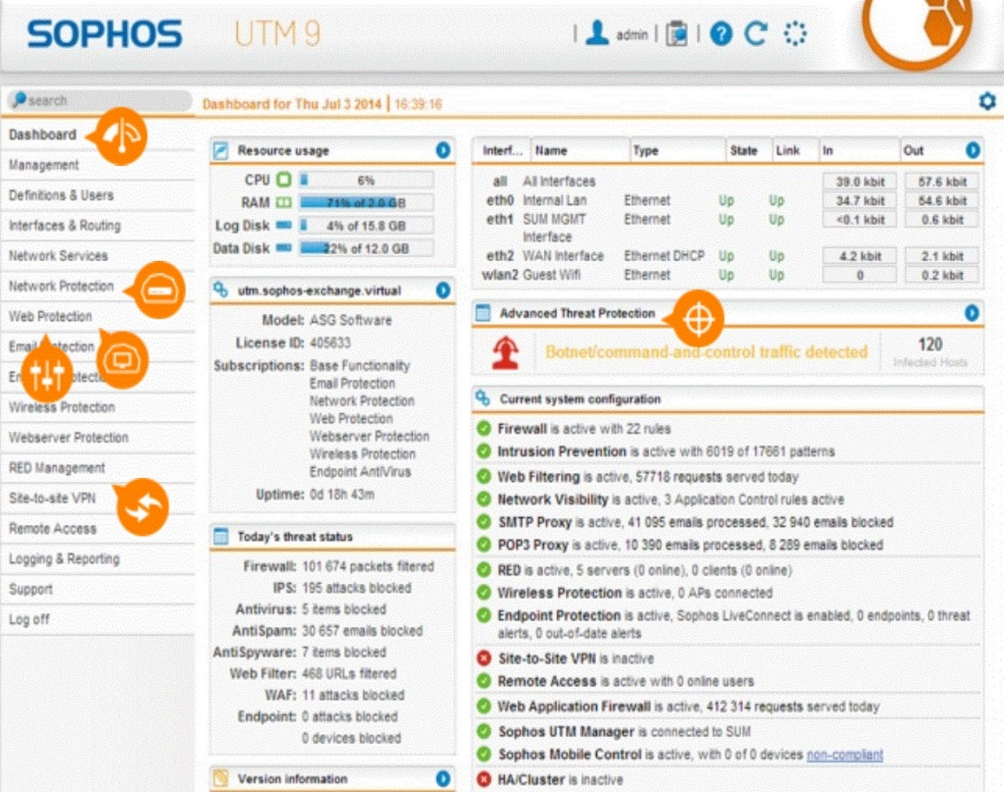Expand the interfaces table arrow button

[x=973, y=150]
